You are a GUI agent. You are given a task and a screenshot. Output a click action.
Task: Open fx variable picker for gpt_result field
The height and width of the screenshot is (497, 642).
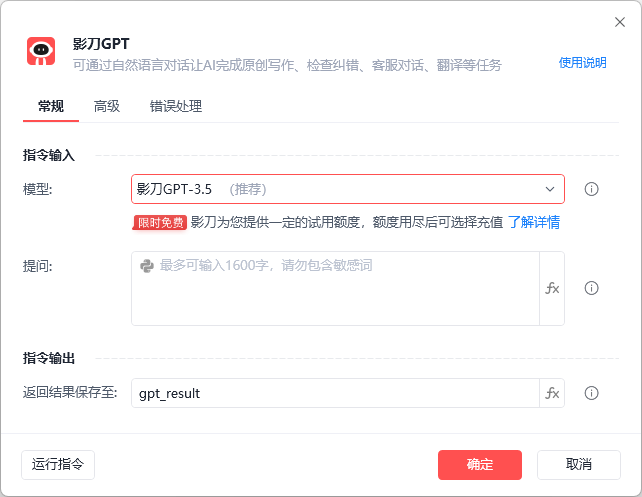[x=552, y=393]
